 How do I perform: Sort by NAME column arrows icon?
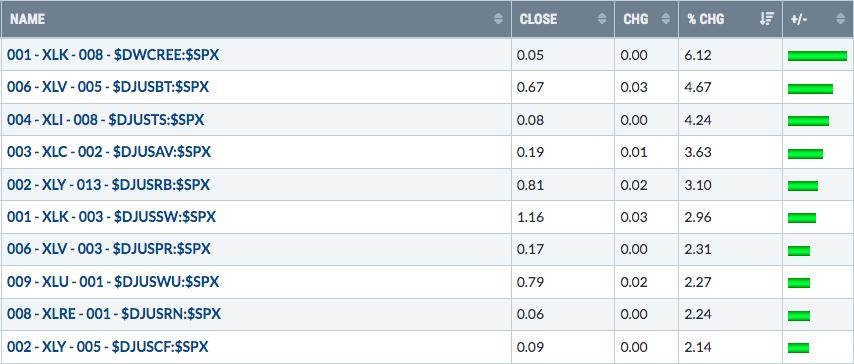(x=498, y=19)
